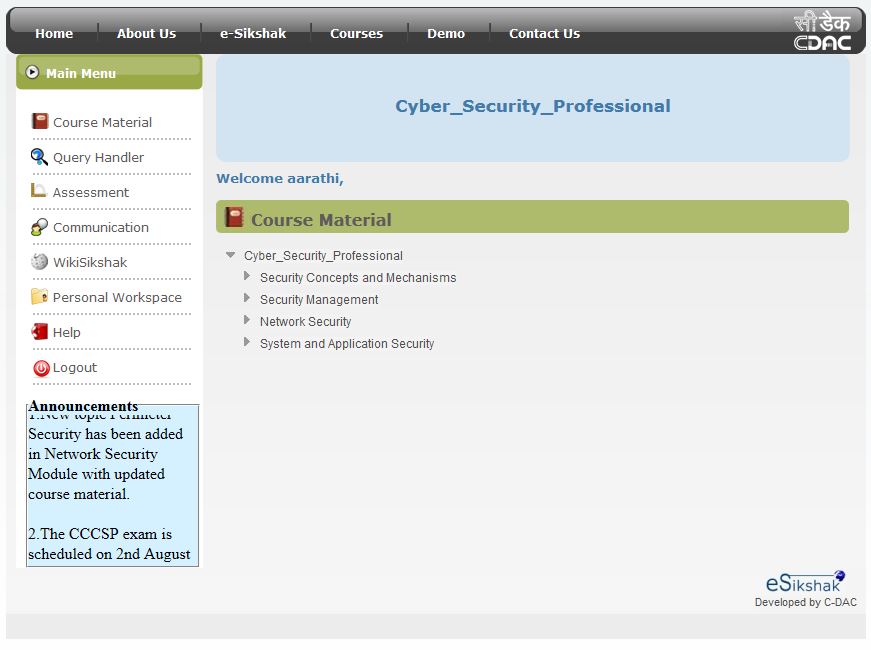
Task: Click the Main Menu header play icon
Action: click(32, 72)
